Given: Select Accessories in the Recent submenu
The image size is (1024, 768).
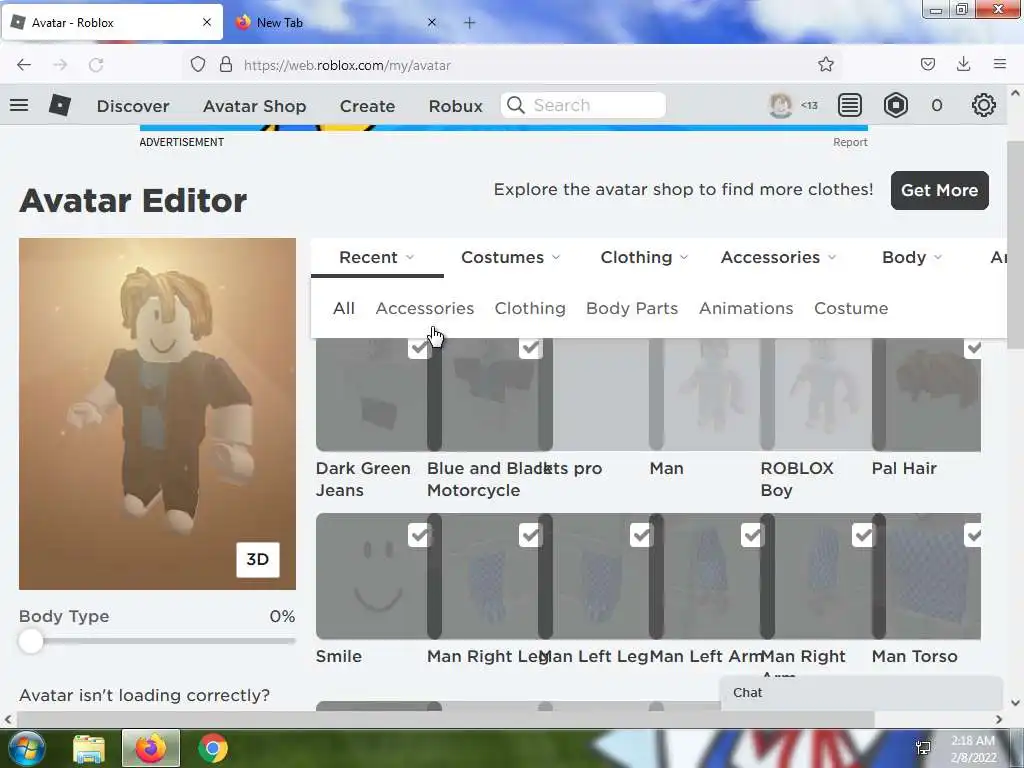Looking at the screenshot, I should [x=424, y=308].
